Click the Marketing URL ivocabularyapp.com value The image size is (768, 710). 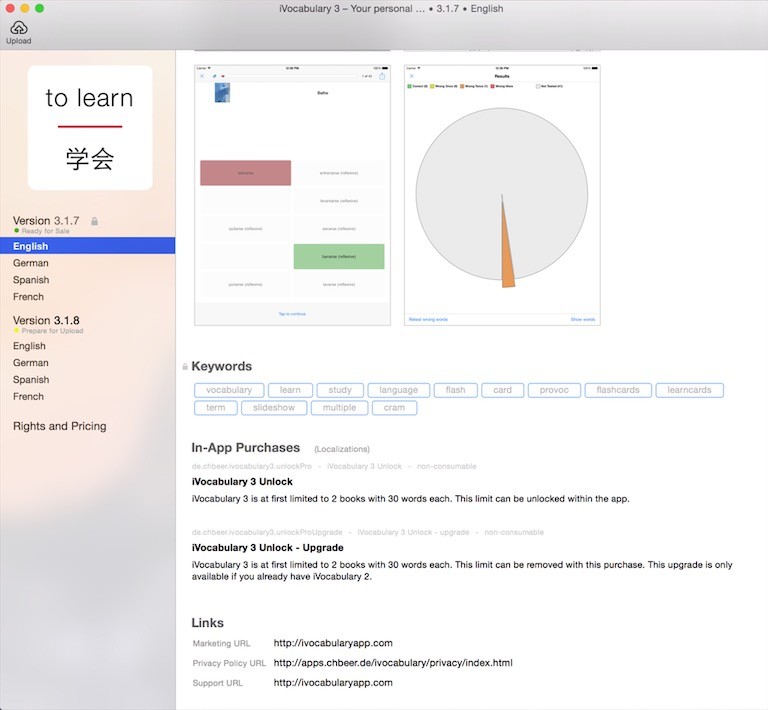[x=333, y=643]
